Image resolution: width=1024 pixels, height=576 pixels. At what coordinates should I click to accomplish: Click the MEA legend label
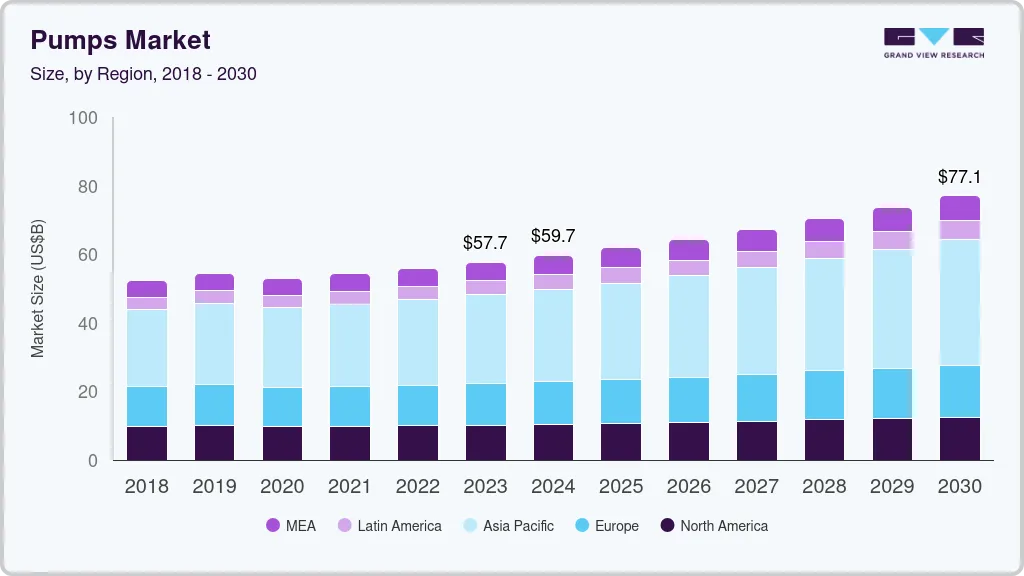(x=300, y=525)
